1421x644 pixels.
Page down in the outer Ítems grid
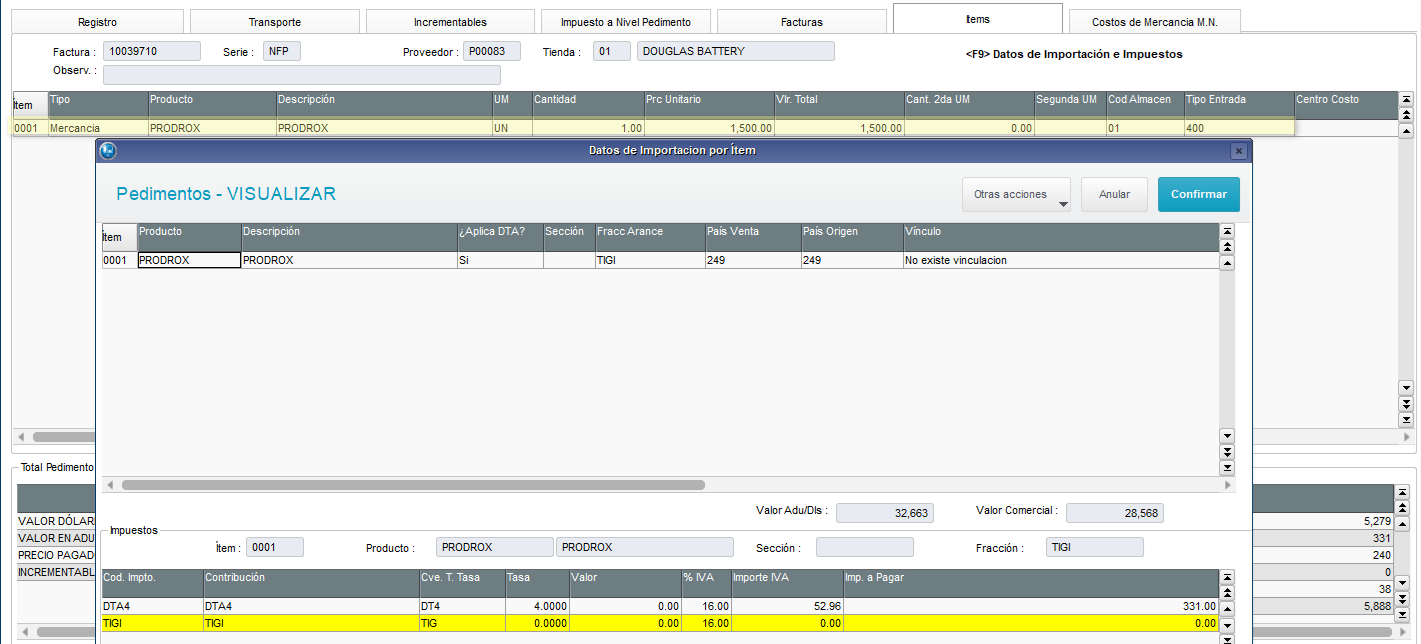click(x=1406, y=404)
